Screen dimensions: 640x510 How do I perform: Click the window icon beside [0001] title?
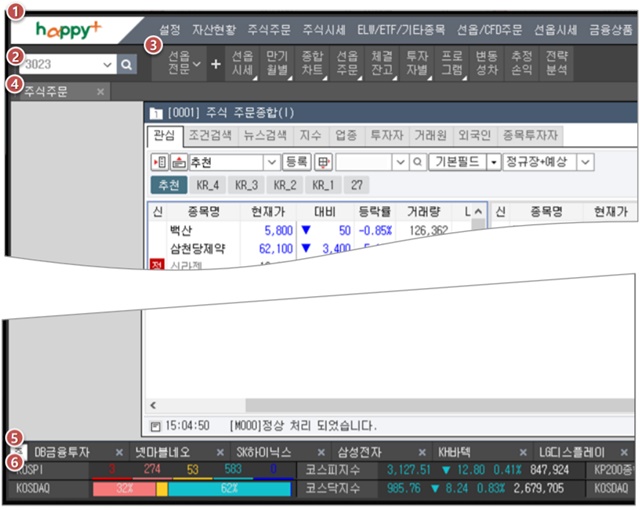pyautogui.click(x=156, y=113)
